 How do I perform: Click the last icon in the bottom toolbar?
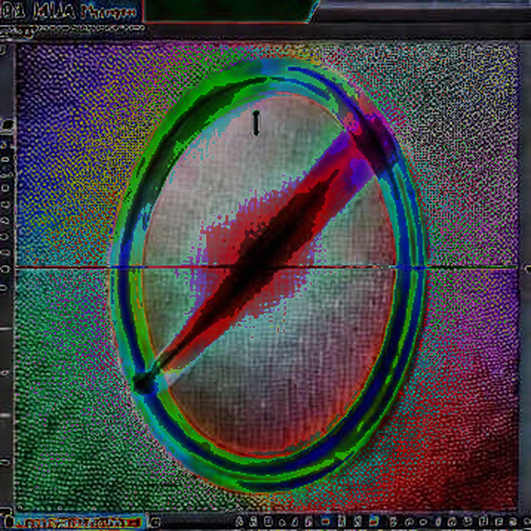pyautogui.click(x=527, y=522)
